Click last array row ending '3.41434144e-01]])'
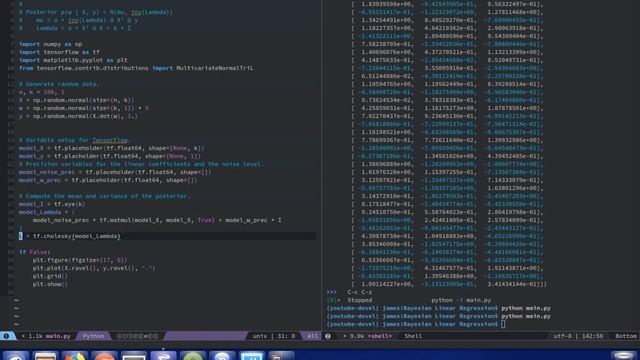The image size is (640, 360). tap(449, 284)
